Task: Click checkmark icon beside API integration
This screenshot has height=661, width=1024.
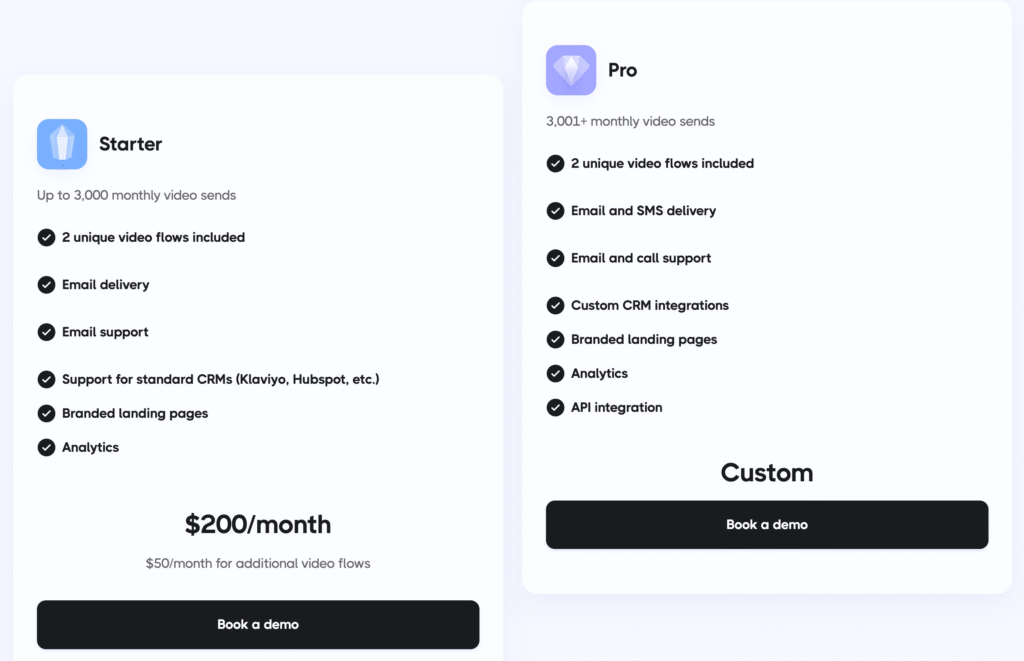Action: click(x=555, y=408)
